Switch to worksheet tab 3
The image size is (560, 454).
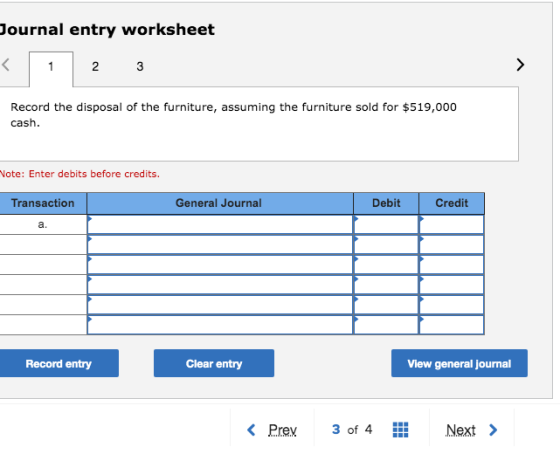(140, 66)
